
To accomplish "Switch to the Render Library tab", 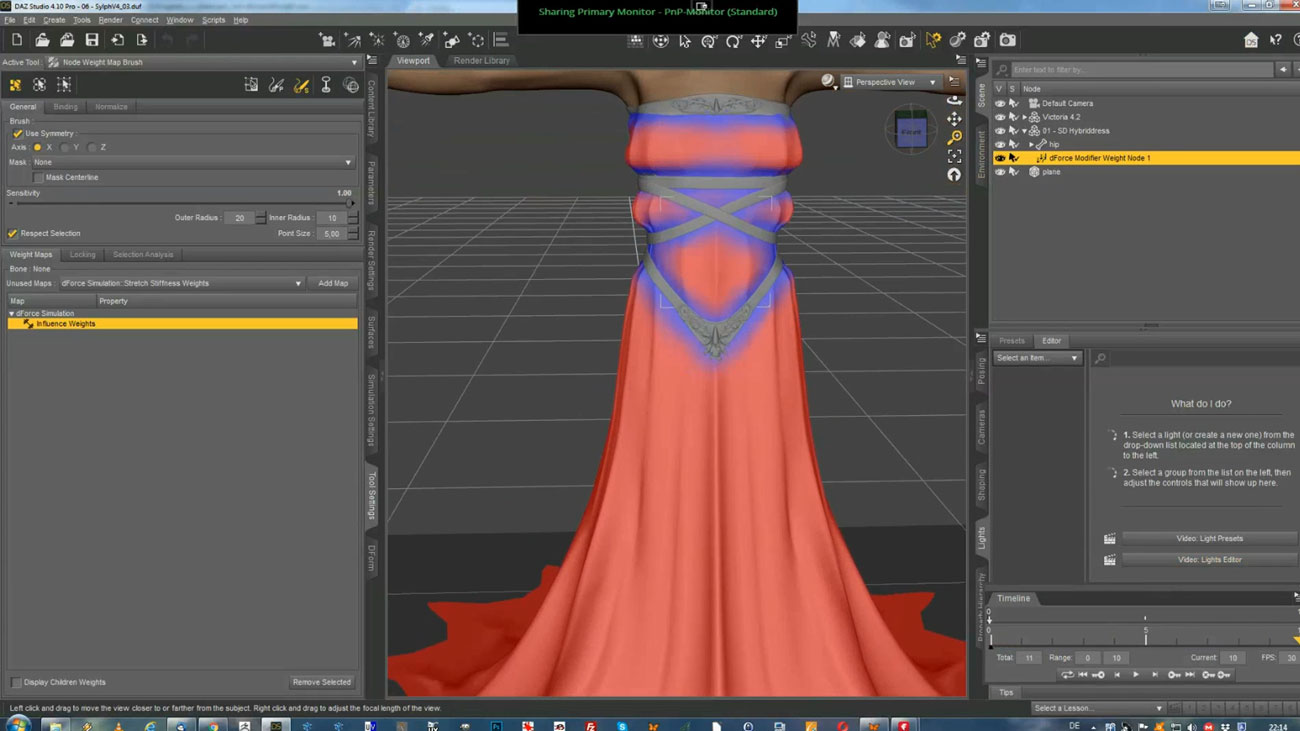I will pyautogui.click(x=482, y=61).
